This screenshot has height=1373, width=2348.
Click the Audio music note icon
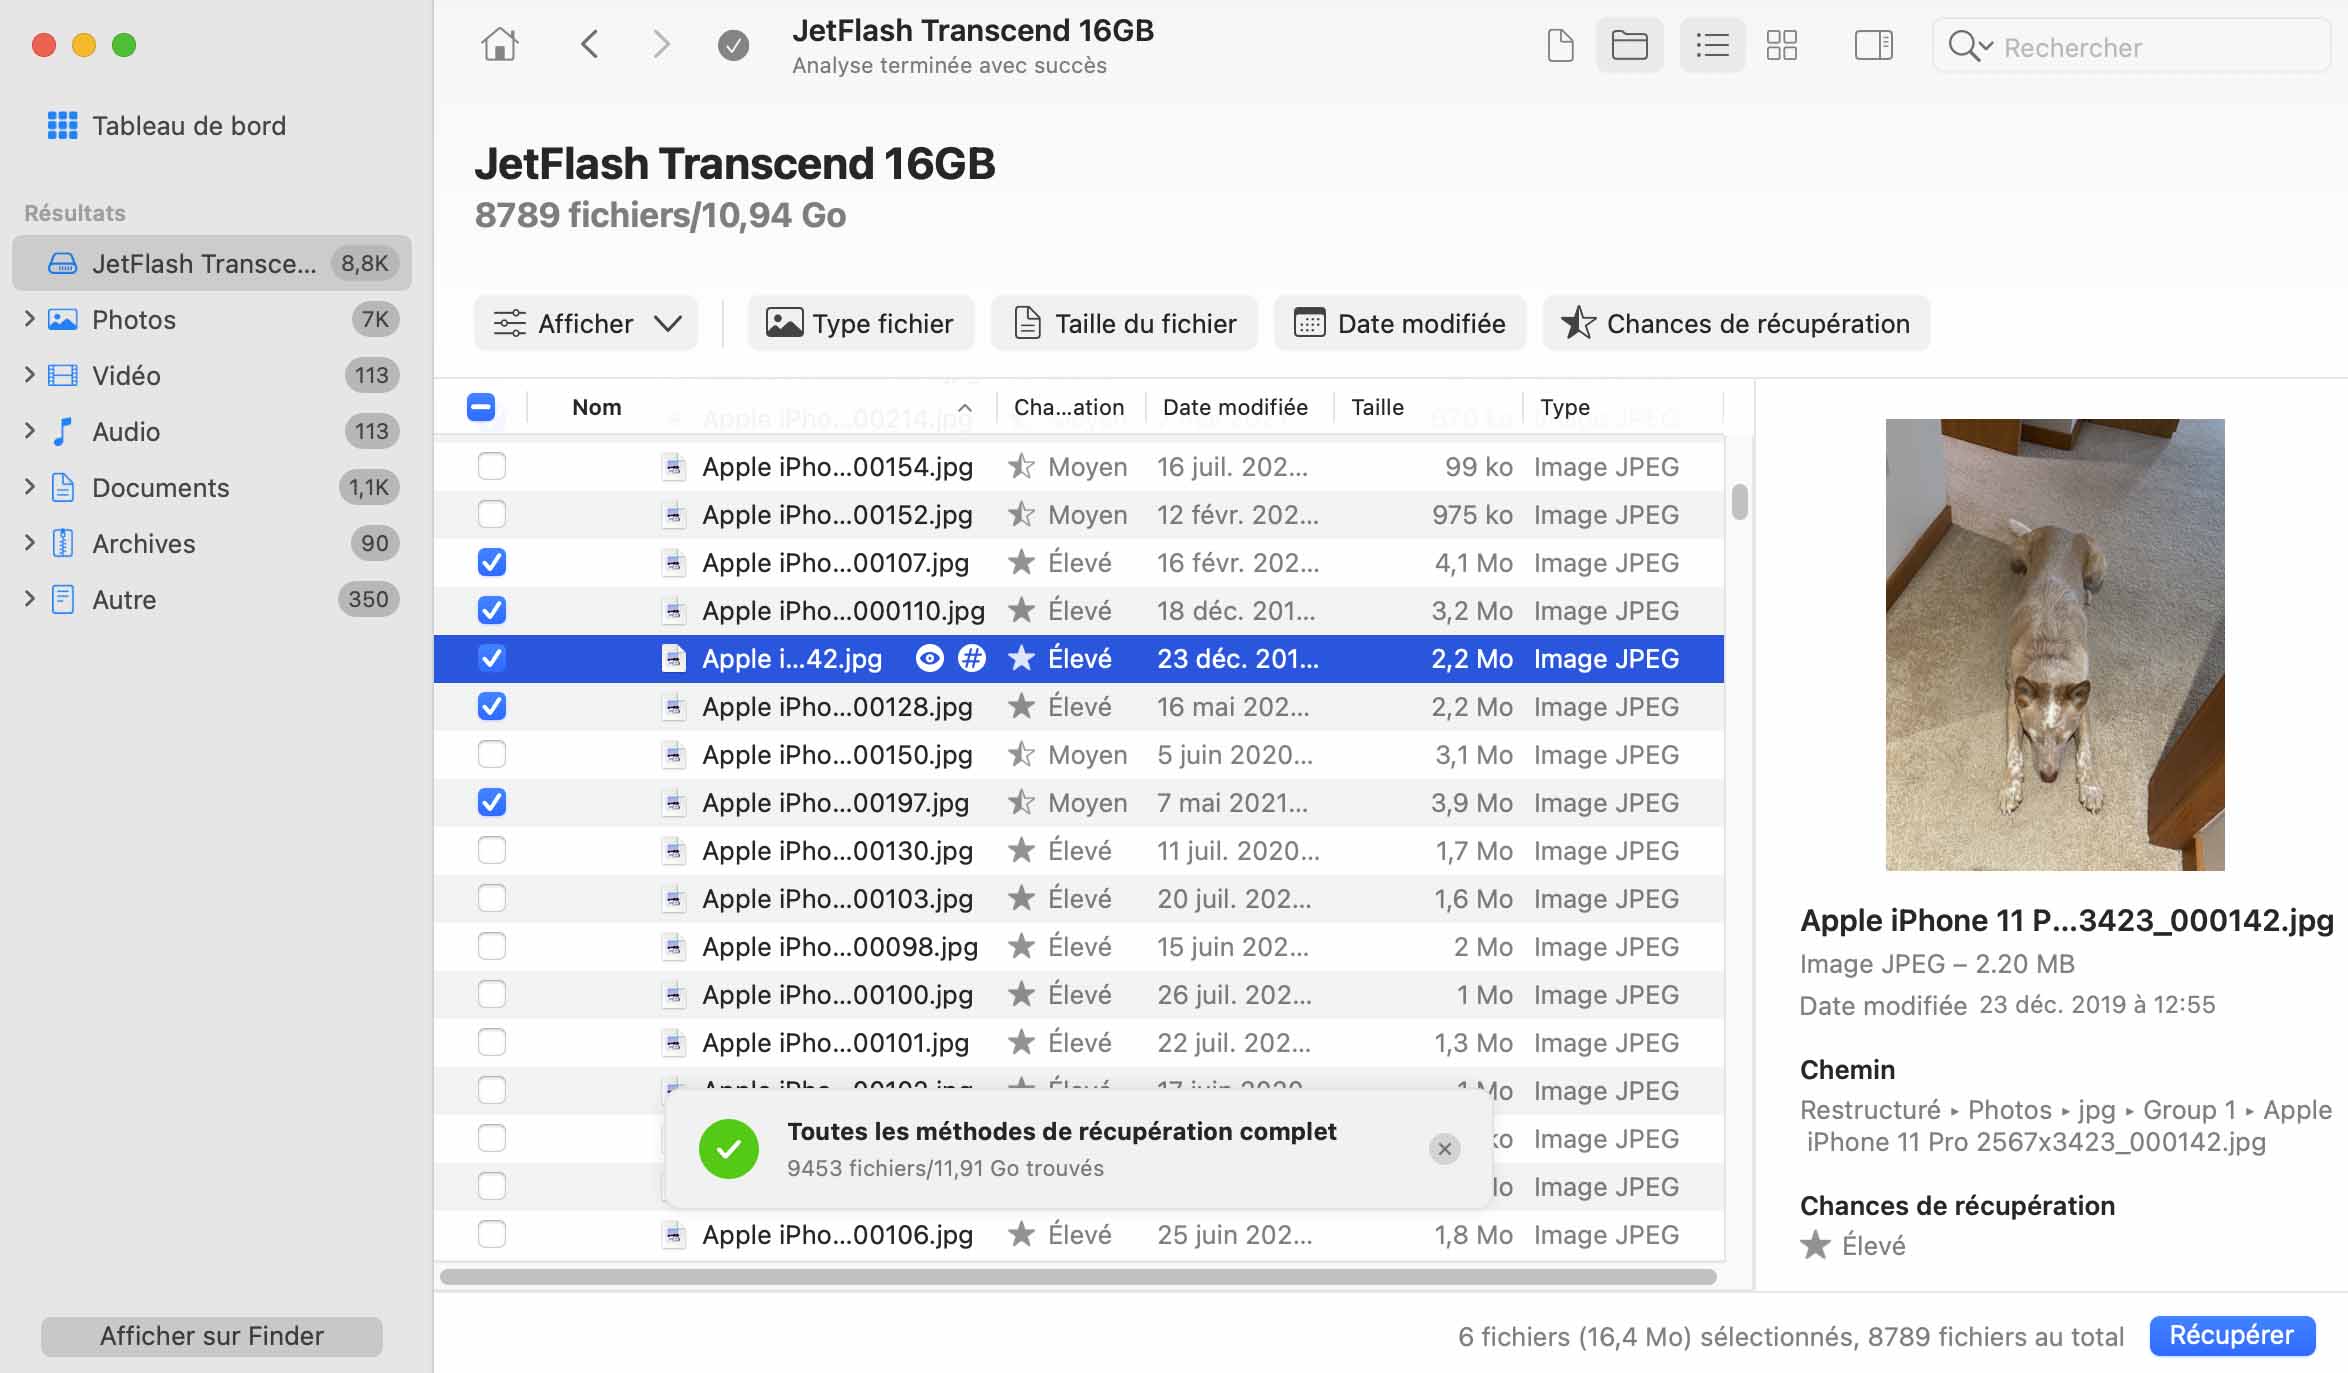(x=63, y=432)
